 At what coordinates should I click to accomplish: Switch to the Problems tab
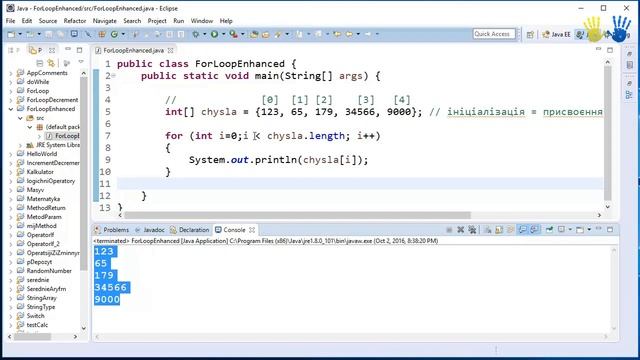coord(112,230)
